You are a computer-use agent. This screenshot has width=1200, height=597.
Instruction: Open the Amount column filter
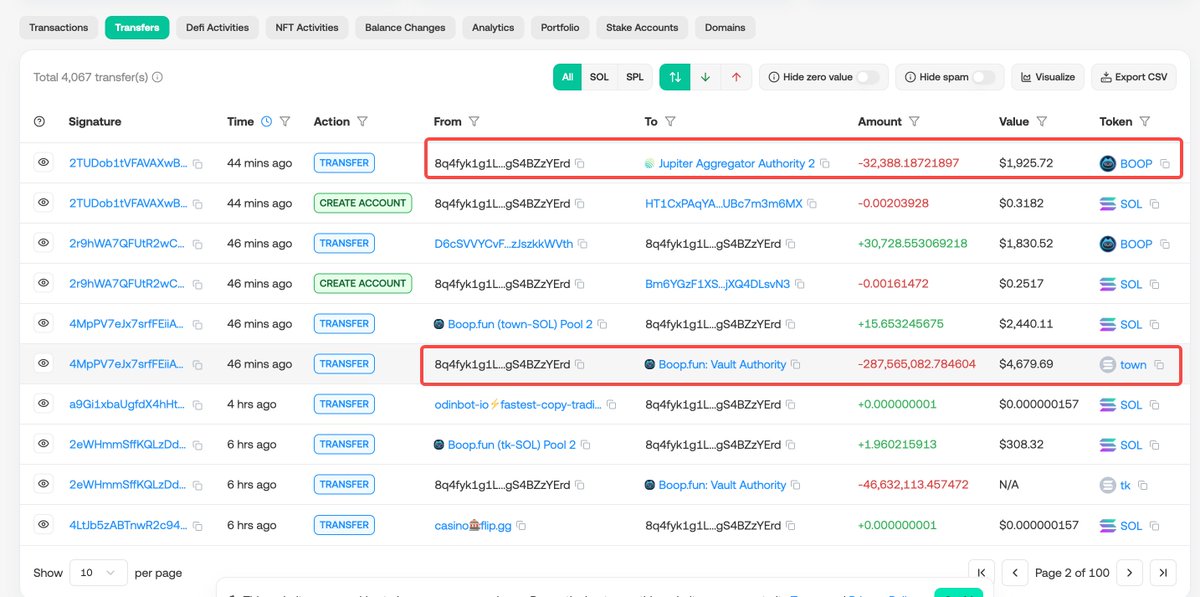coord(914,122)
